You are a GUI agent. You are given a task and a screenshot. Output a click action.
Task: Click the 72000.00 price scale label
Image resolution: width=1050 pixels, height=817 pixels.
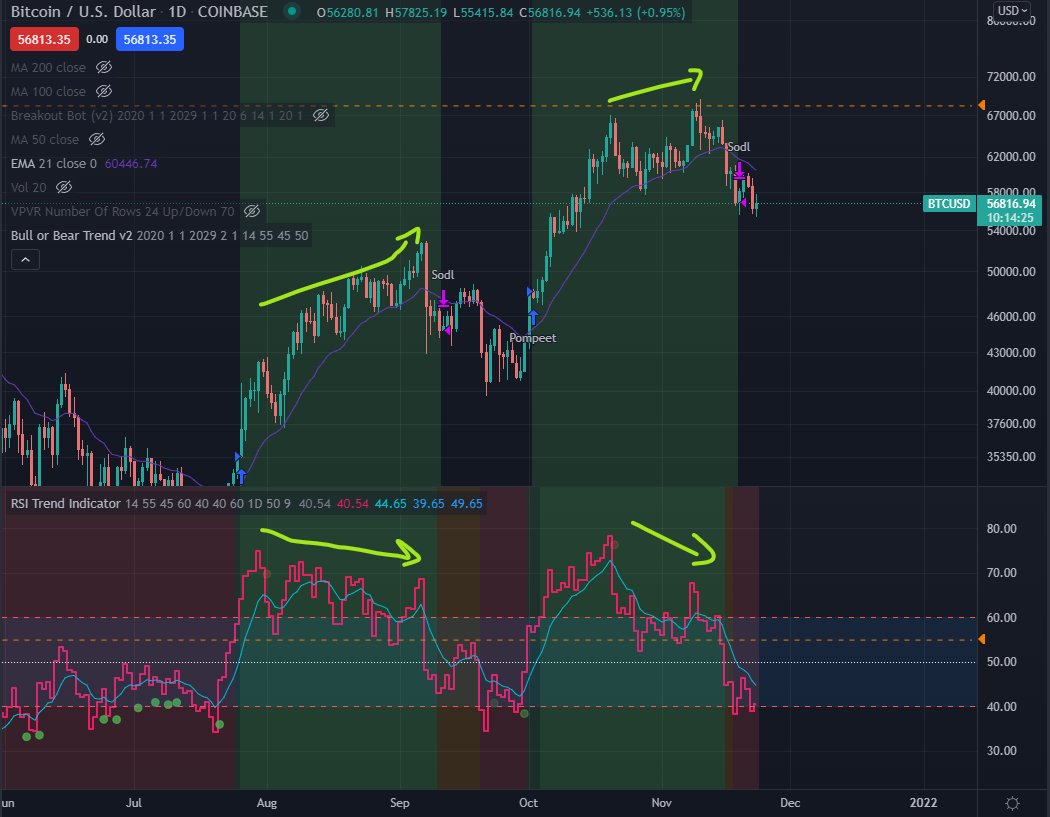[1011, 76]
